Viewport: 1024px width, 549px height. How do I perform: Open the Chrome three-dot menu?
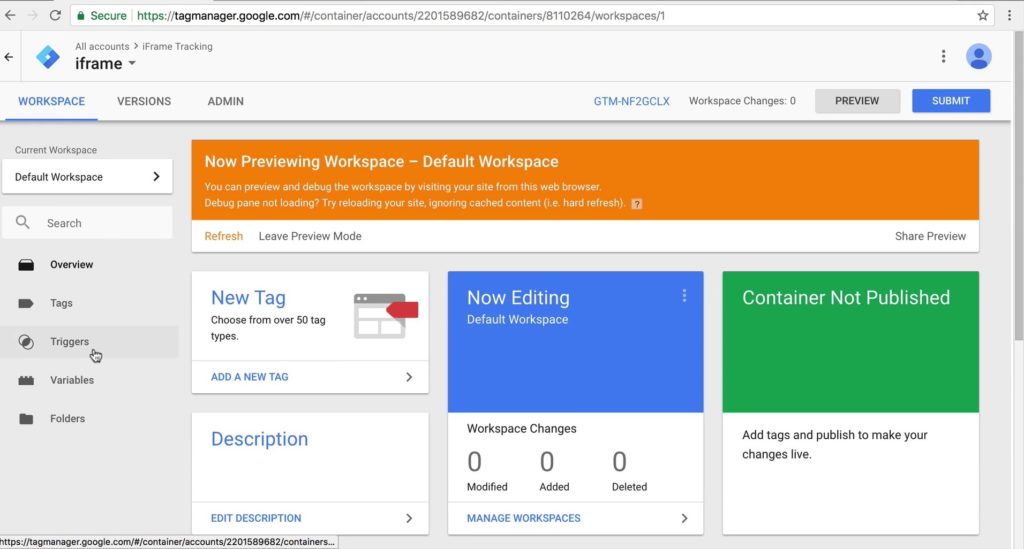click(1009, 15)
